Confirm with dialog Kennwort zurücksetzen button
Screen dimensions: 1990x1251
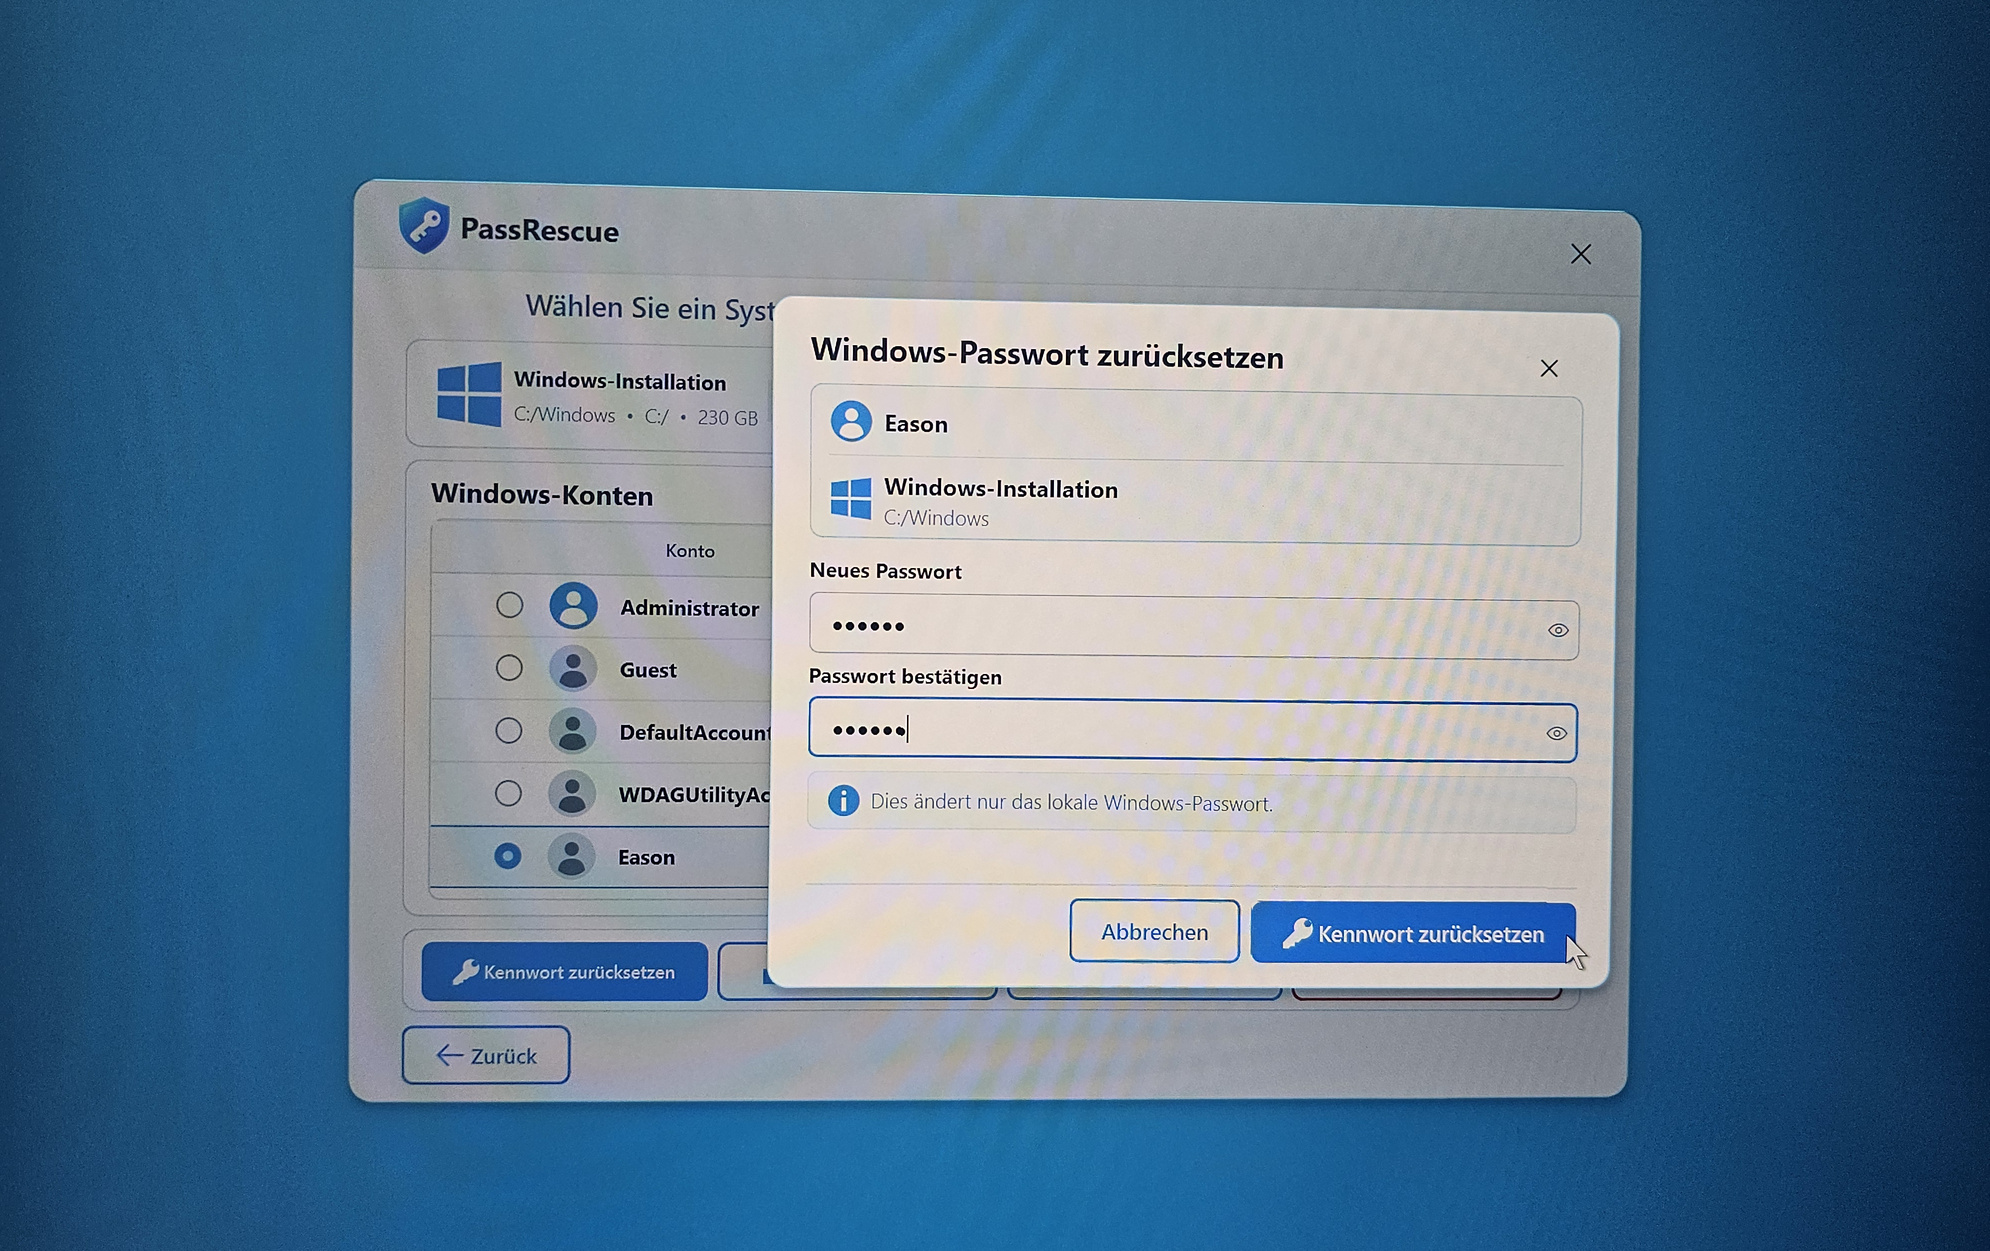pyautogui.click(x=1413, y=933)
